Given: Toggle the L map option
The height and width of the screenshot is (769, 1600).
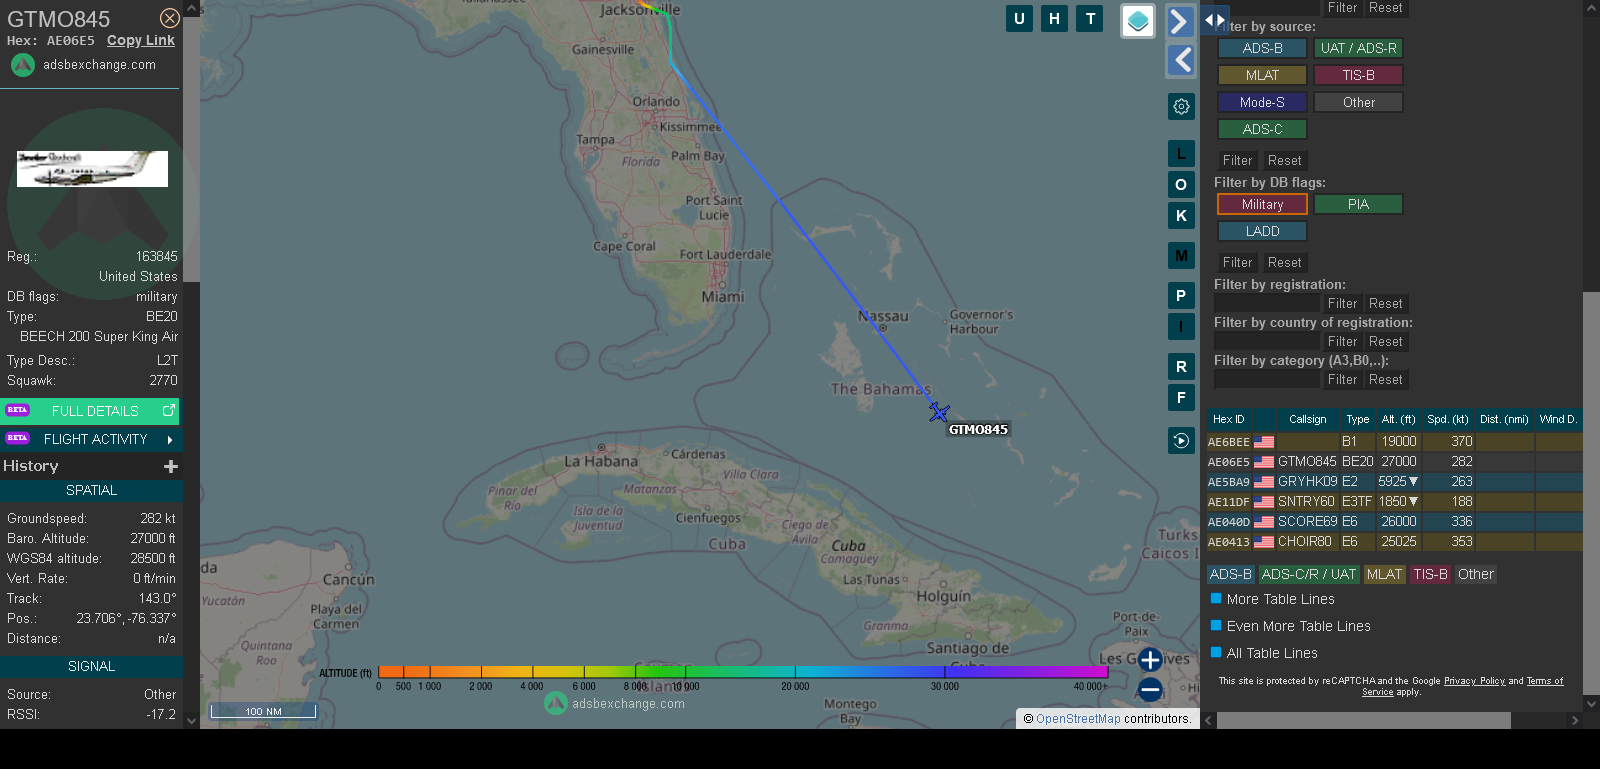Looking at the screenshot, I should [1181, 154].
